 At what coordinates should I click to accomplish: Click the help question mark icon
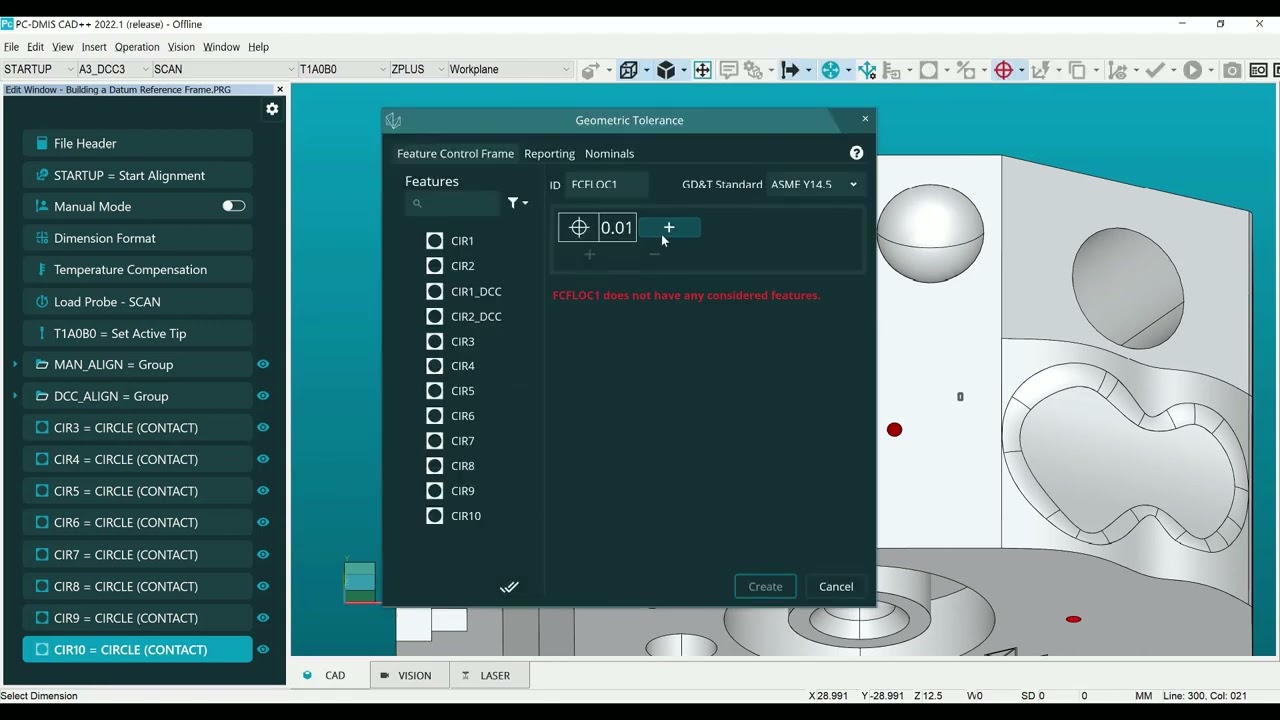(x=856, y=153)
